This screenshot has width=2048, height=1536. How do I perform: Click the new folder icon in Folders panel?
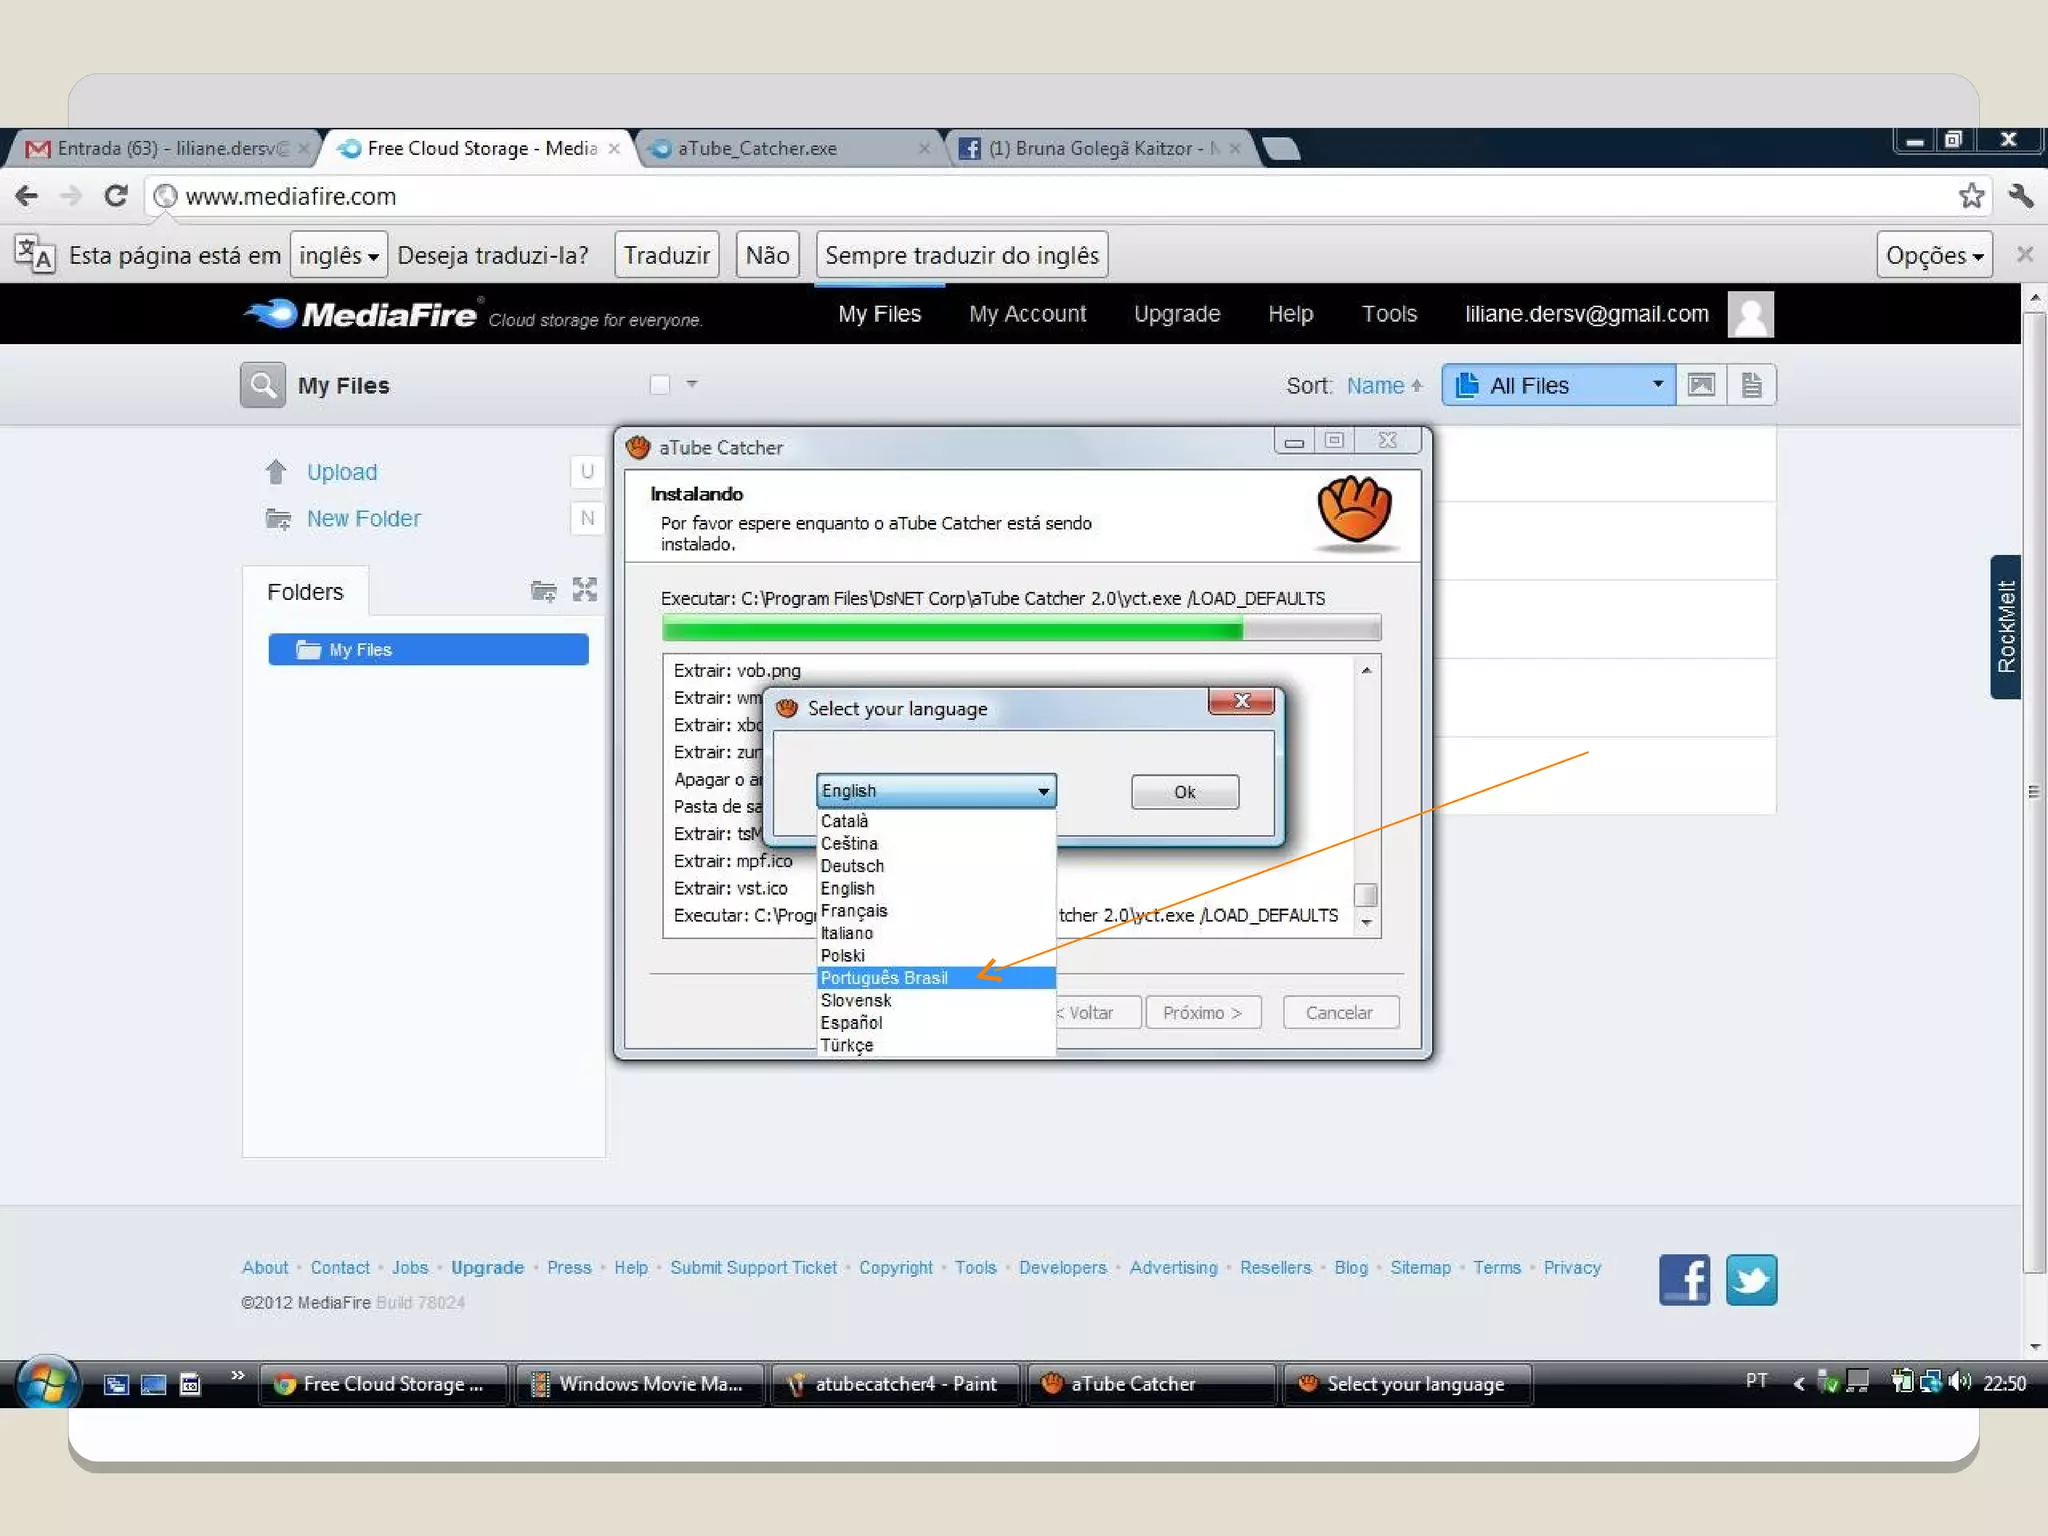(543, 591)
